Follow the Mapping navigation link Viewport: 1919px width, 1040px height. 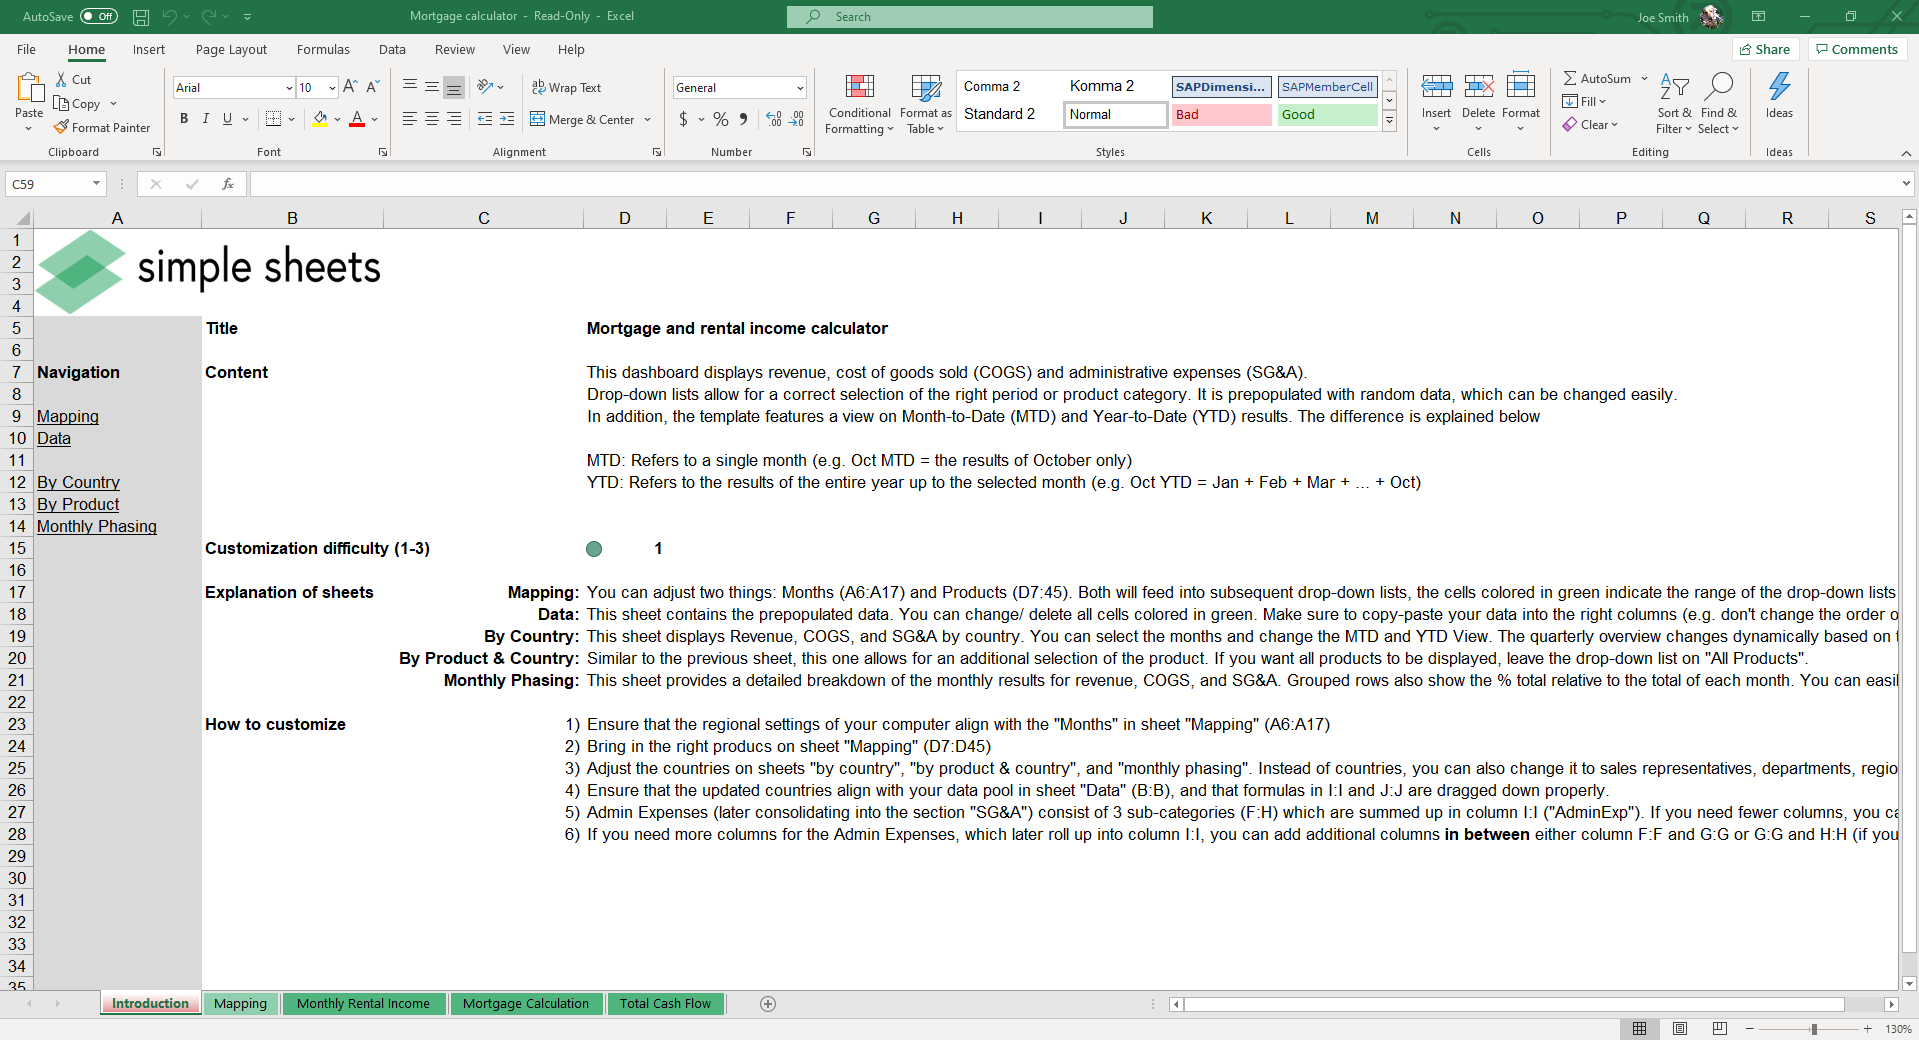68,417
